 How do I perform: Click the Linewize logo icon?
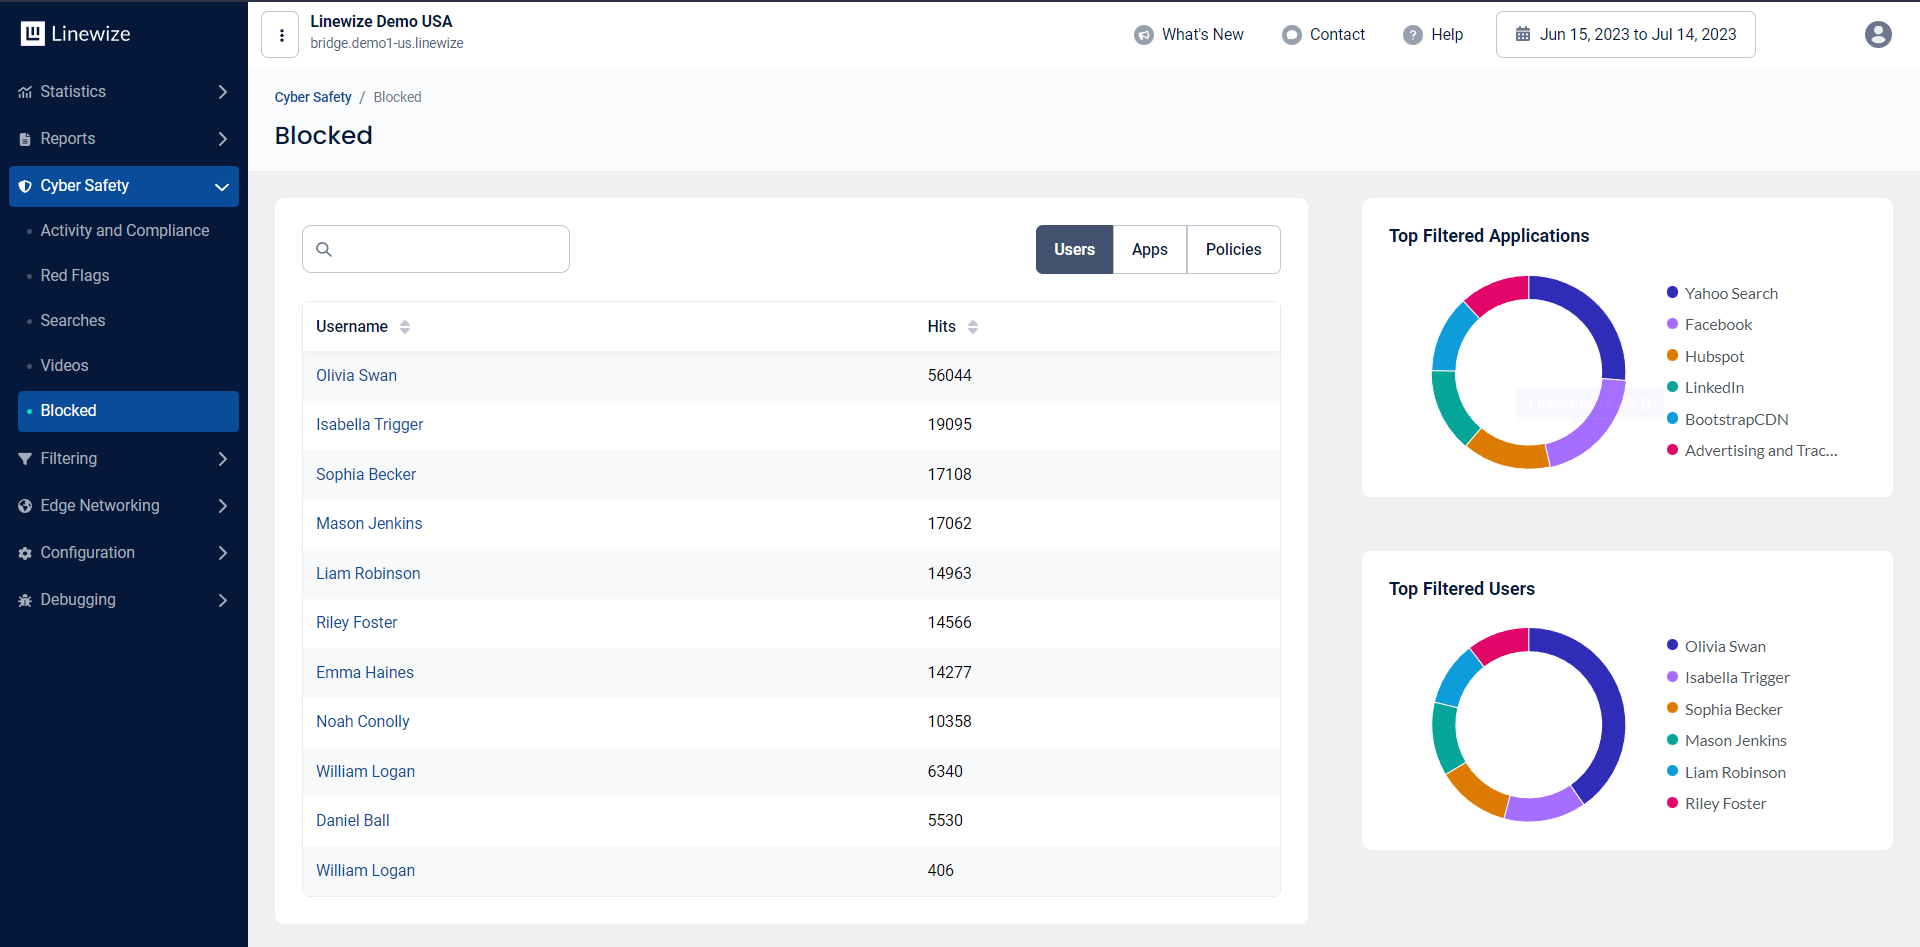point(33,34)
